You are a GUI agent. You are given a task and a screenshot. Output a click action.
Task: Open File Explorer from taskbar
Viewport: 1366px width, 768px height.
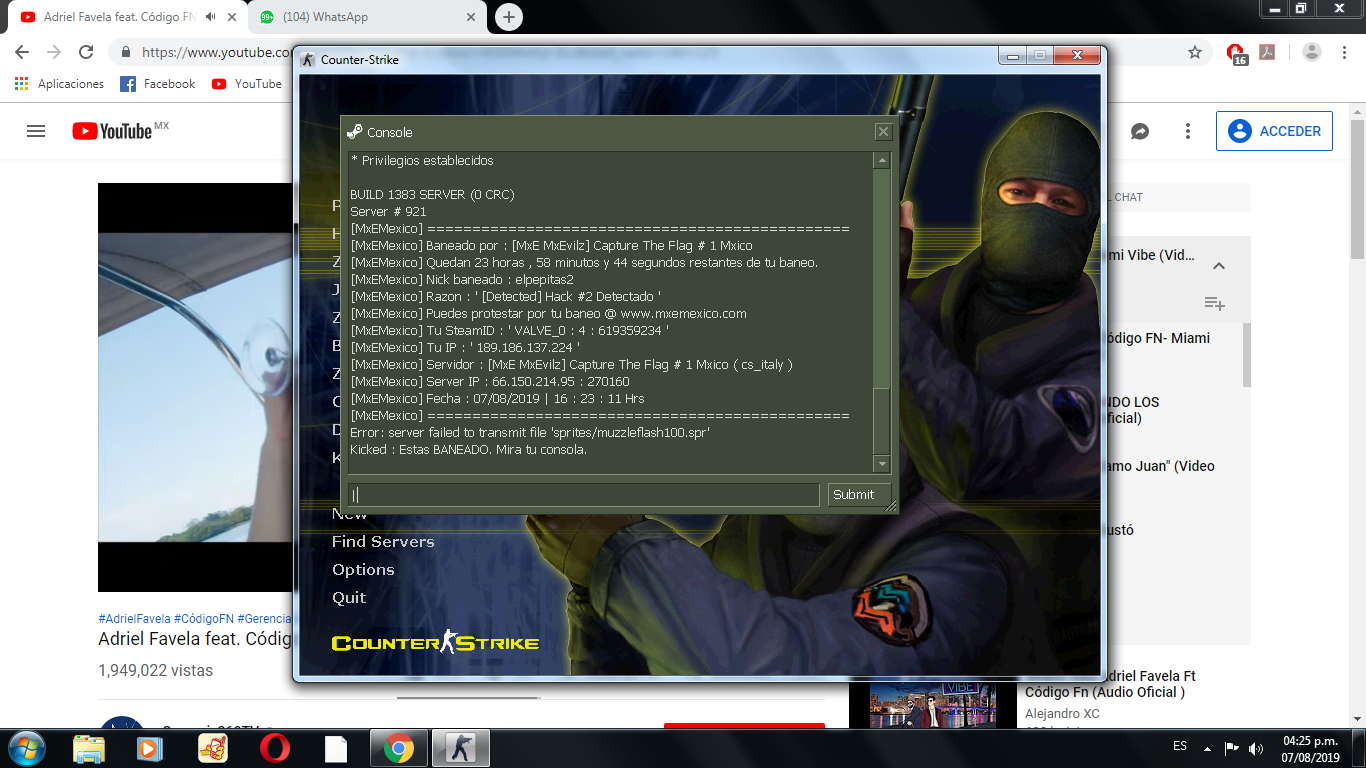89,748
